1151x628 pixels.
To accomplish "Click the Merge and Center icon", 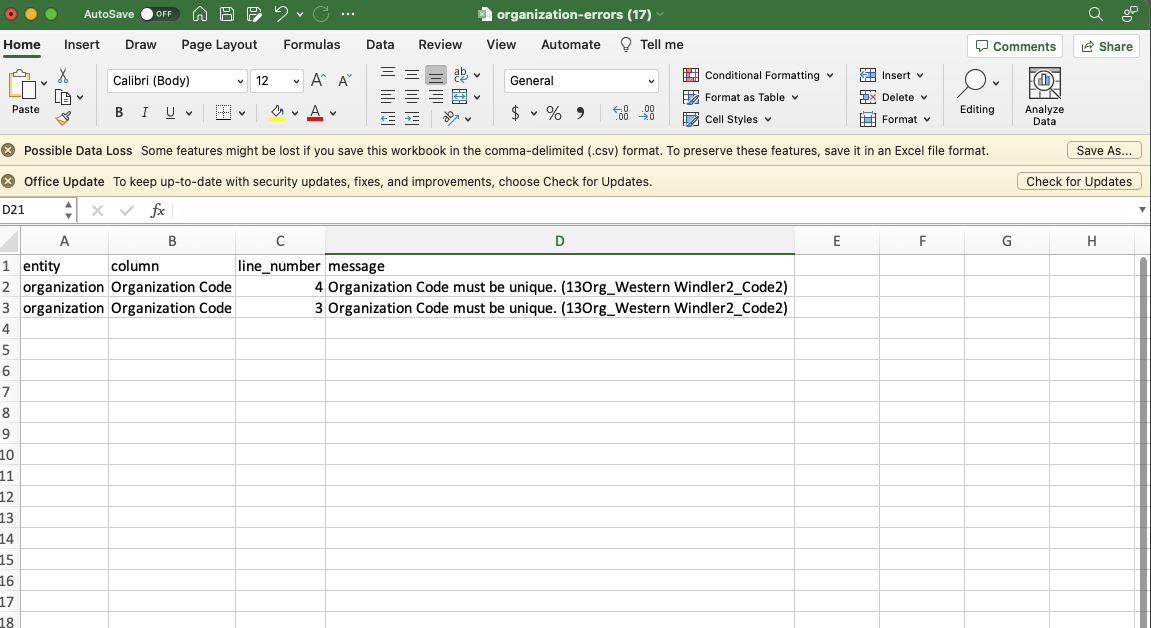I will (460, 96).
